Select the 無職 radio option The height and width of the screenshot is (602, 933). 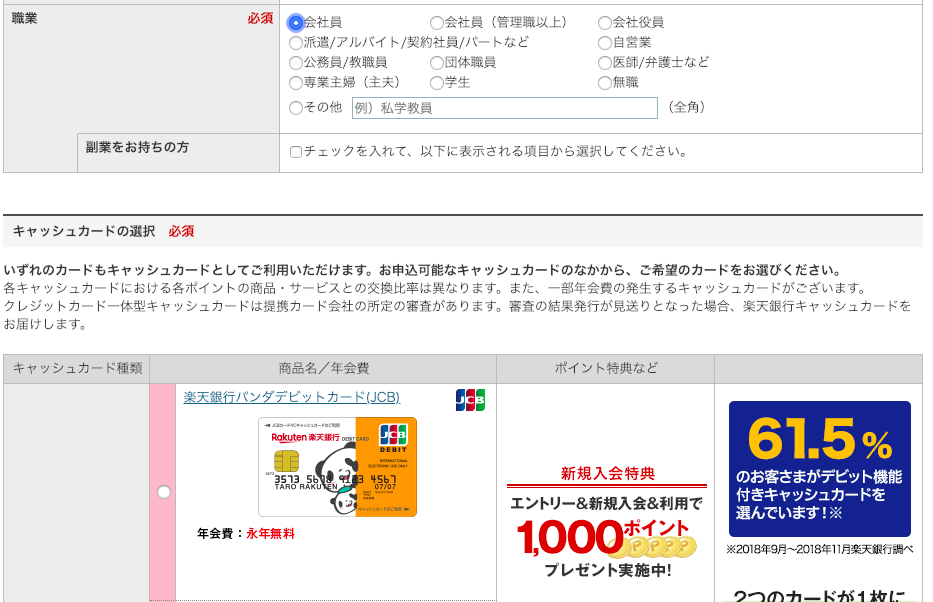[605, 83]
